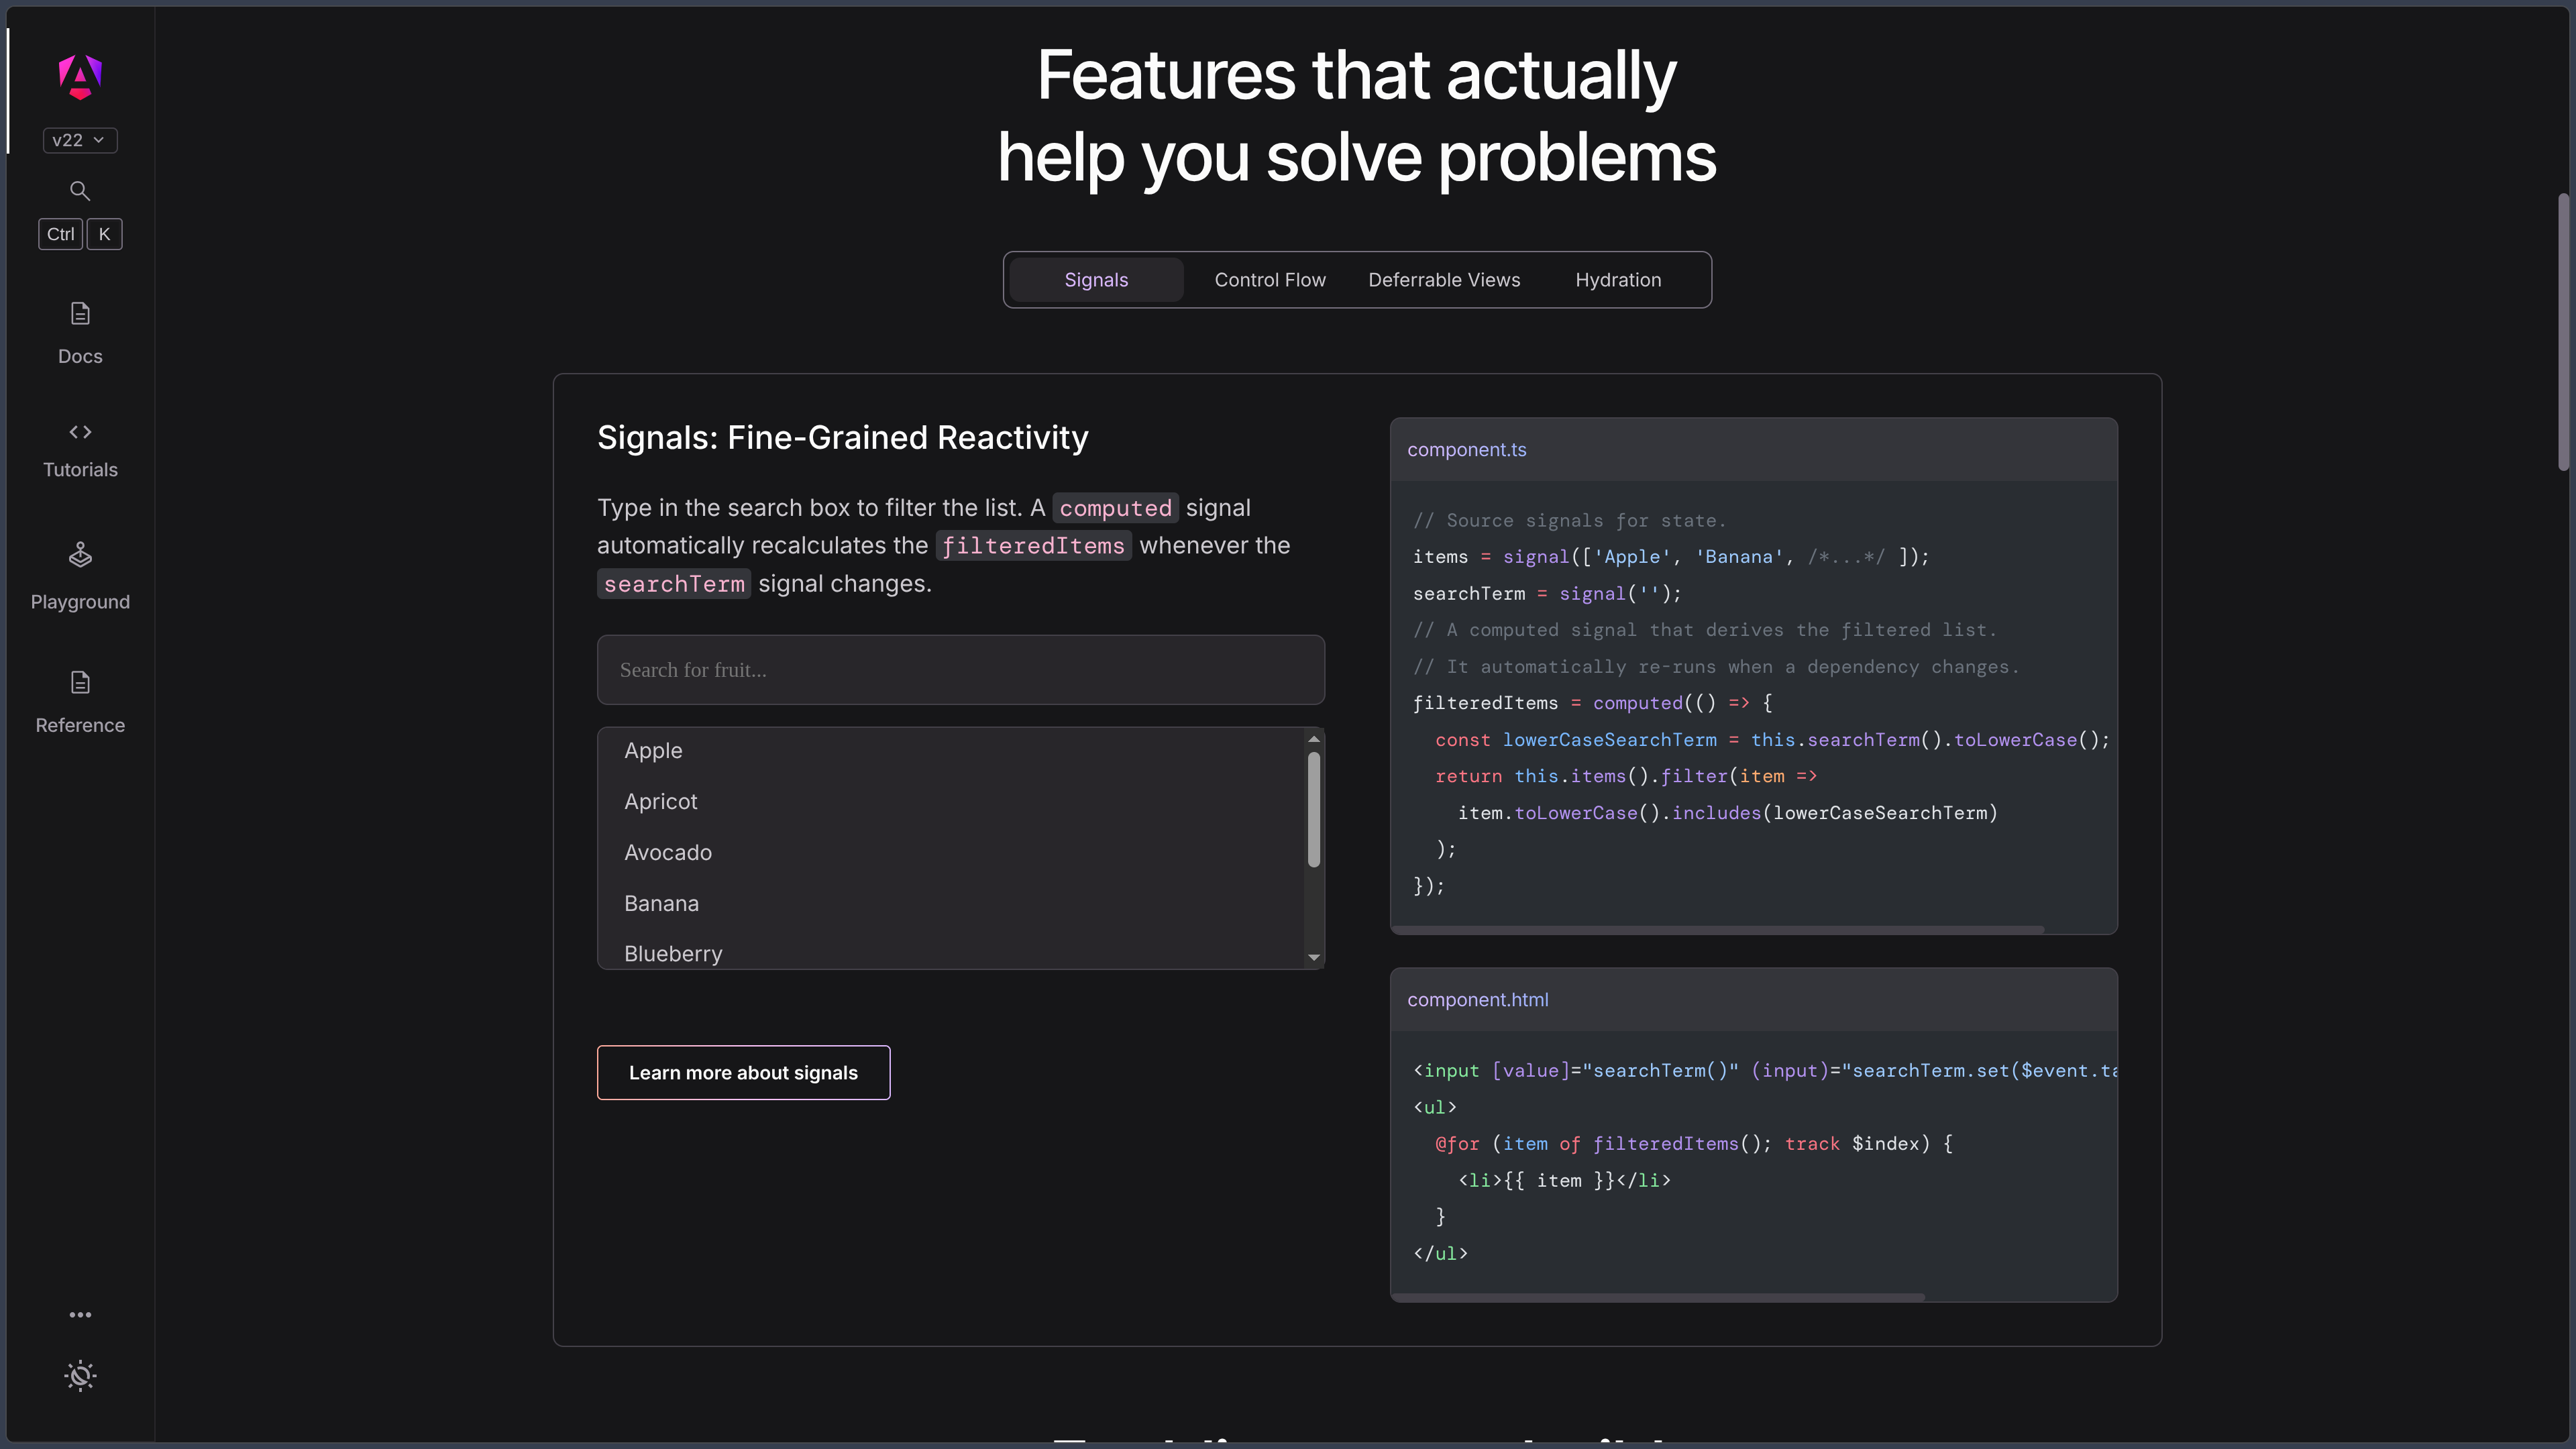Open the Playground icon

[80, 555]
